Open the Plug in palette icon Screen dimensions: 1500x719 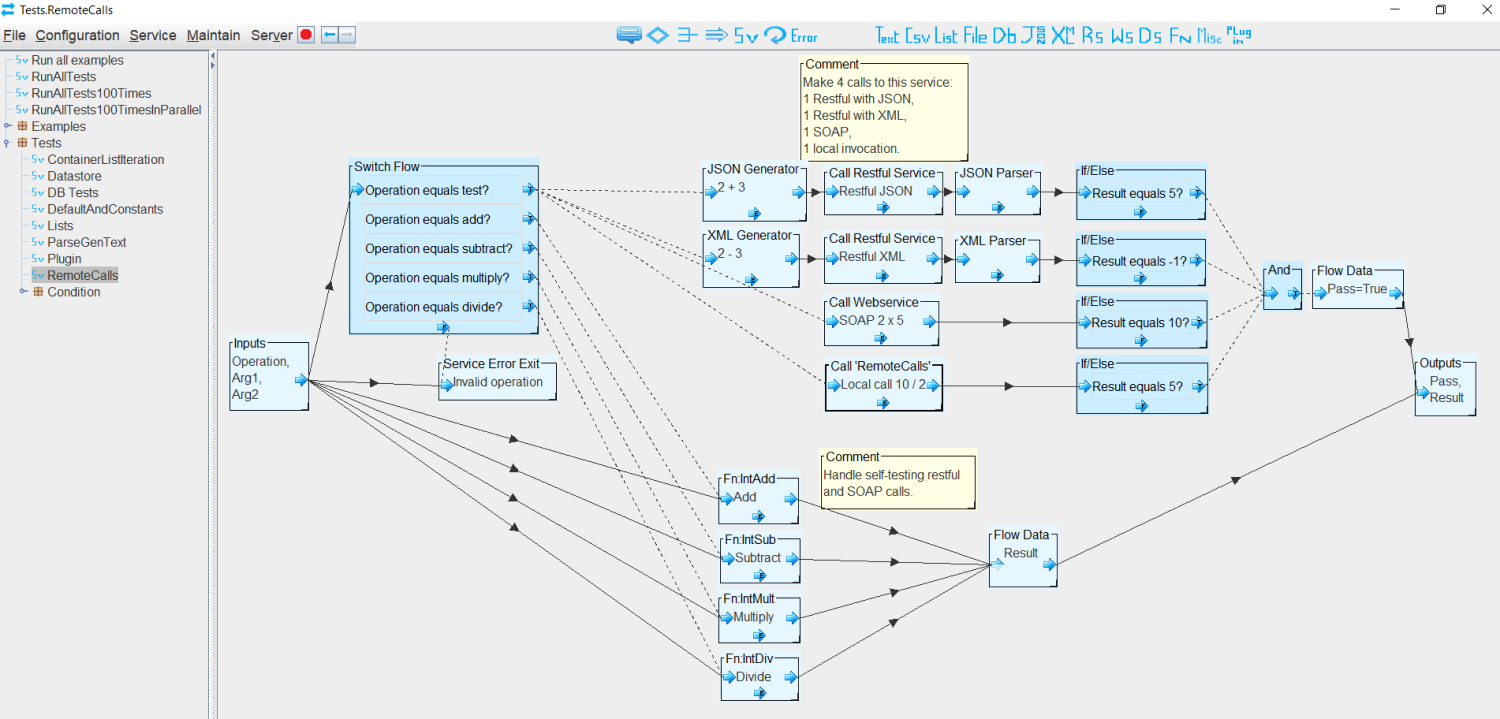(1239, 35)
